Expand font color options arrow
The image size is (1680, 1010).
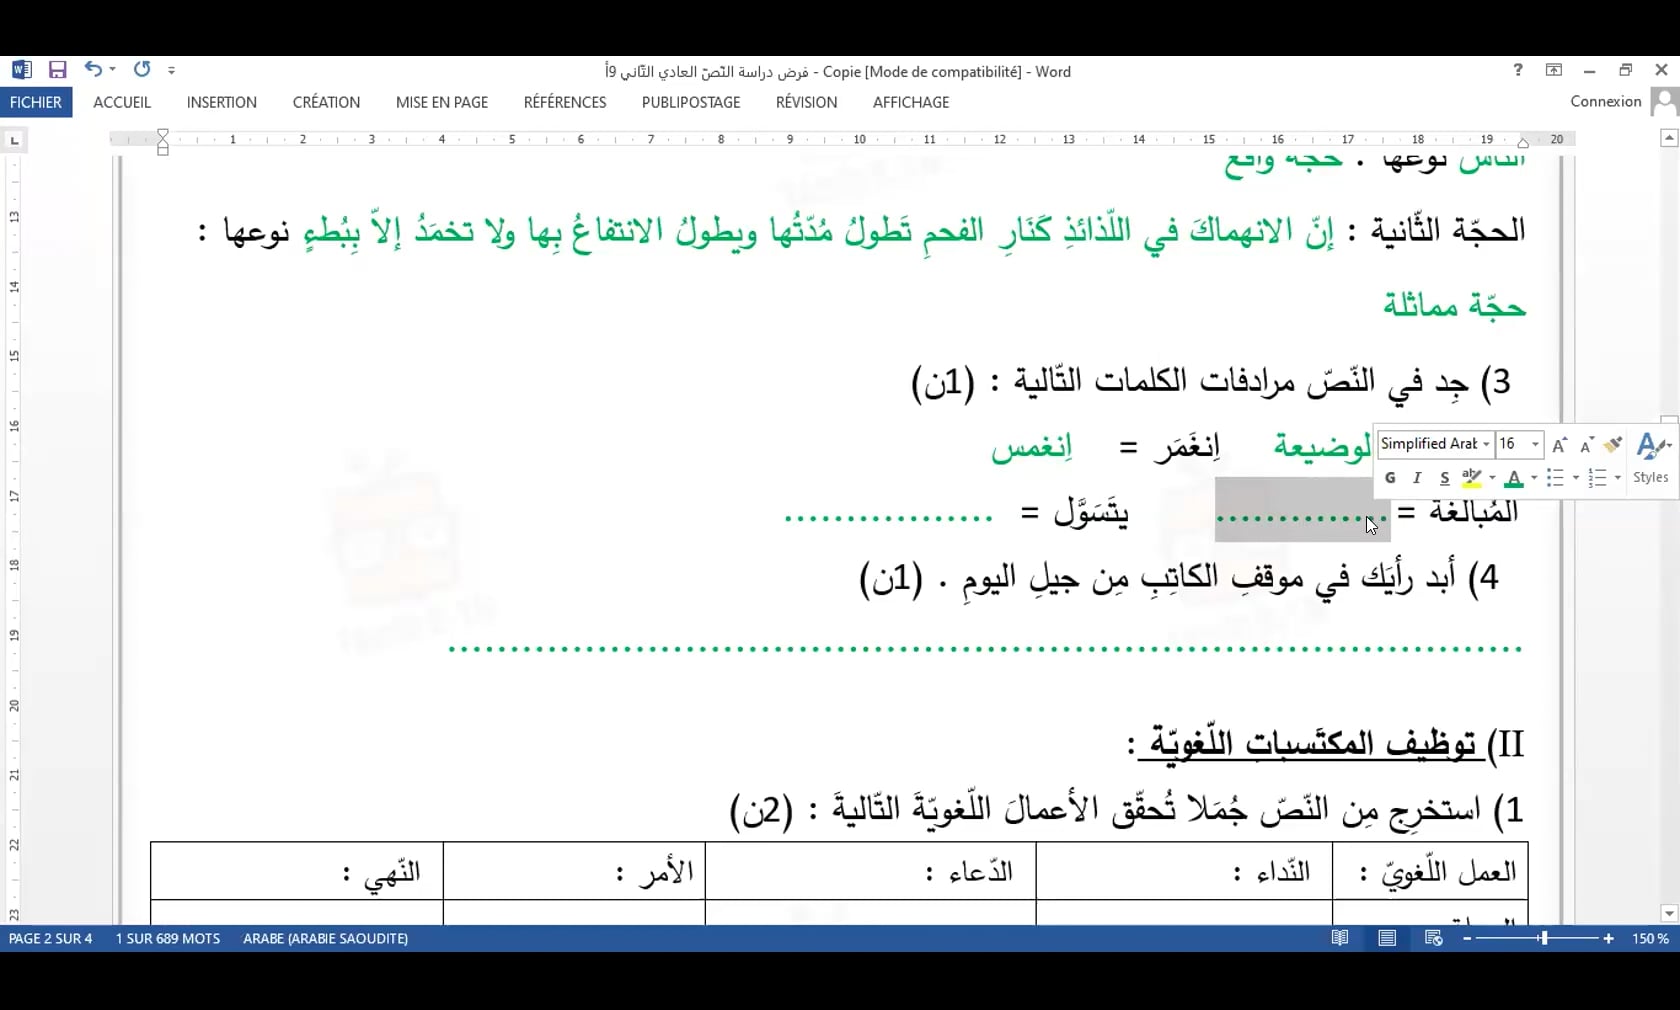click(1534, 478)
